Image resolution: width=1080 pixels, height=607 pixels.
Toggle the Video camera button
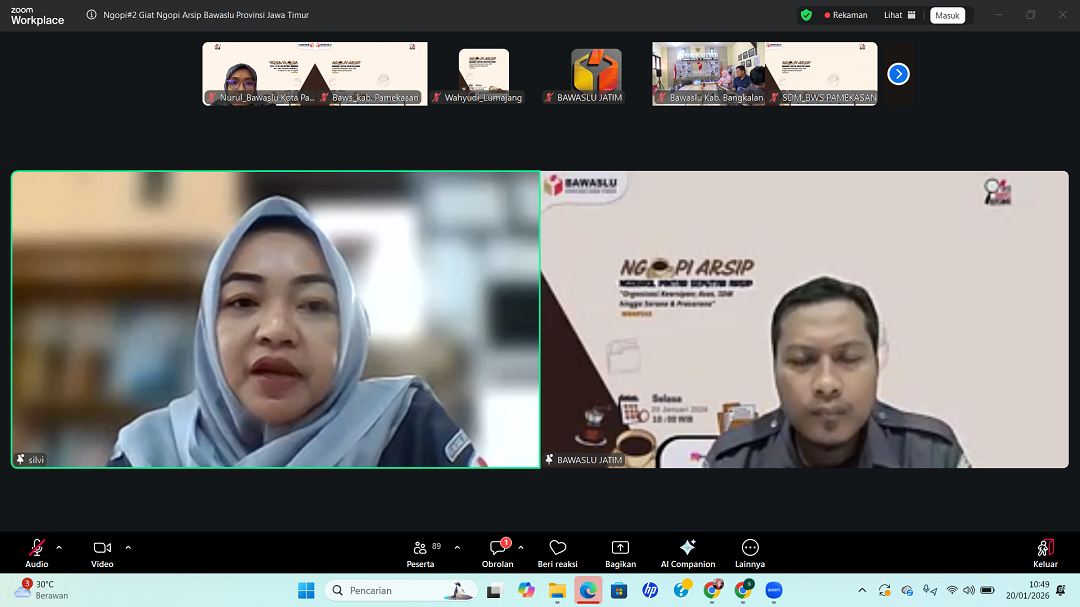click(102, 553)
